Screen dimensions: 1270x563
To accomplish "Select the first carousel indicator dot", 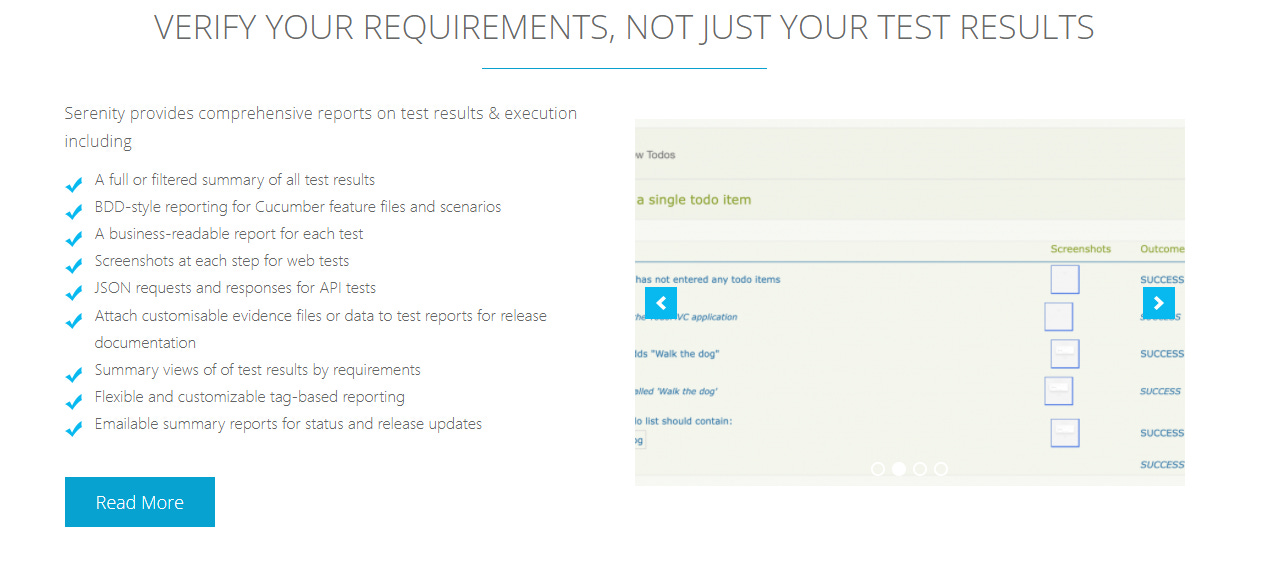I will point(878,468).
